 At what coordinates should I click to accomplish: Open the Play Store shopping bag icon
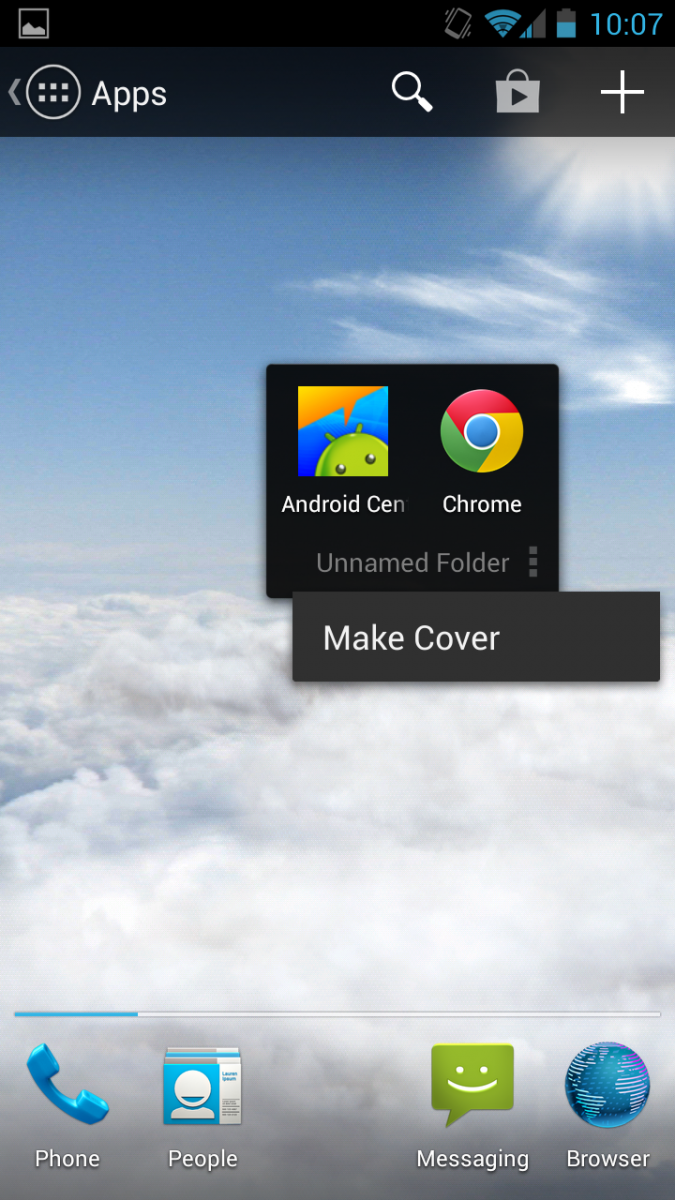click(518, 93)
